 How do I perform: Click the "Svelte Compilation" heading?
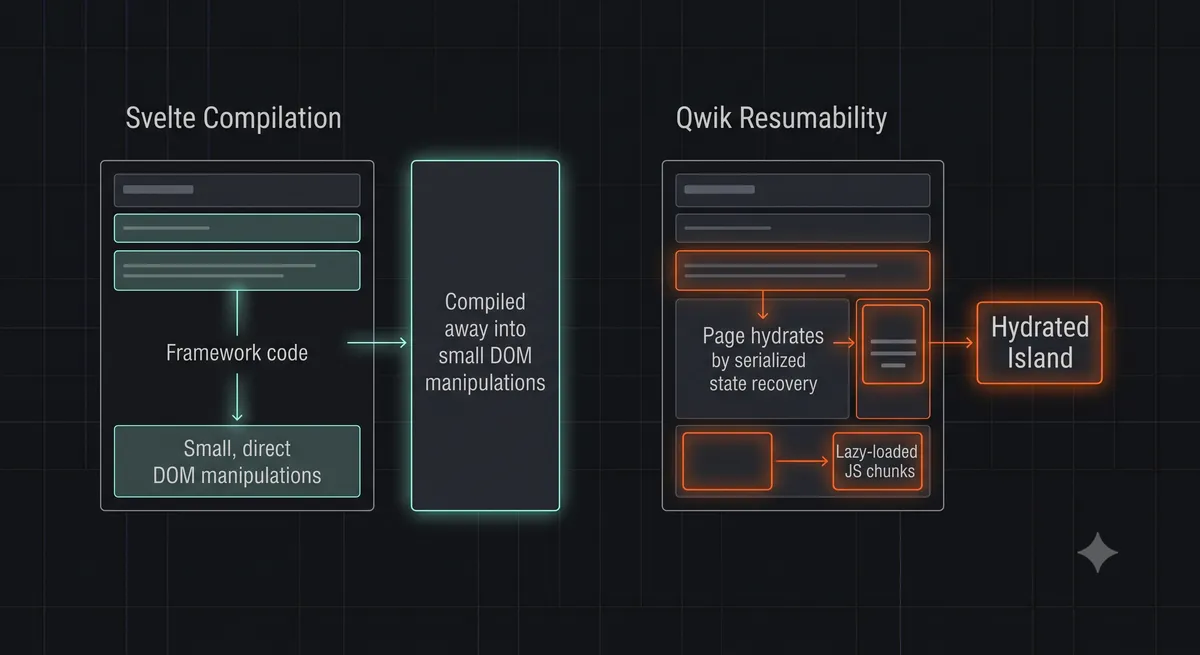[233, 118]
